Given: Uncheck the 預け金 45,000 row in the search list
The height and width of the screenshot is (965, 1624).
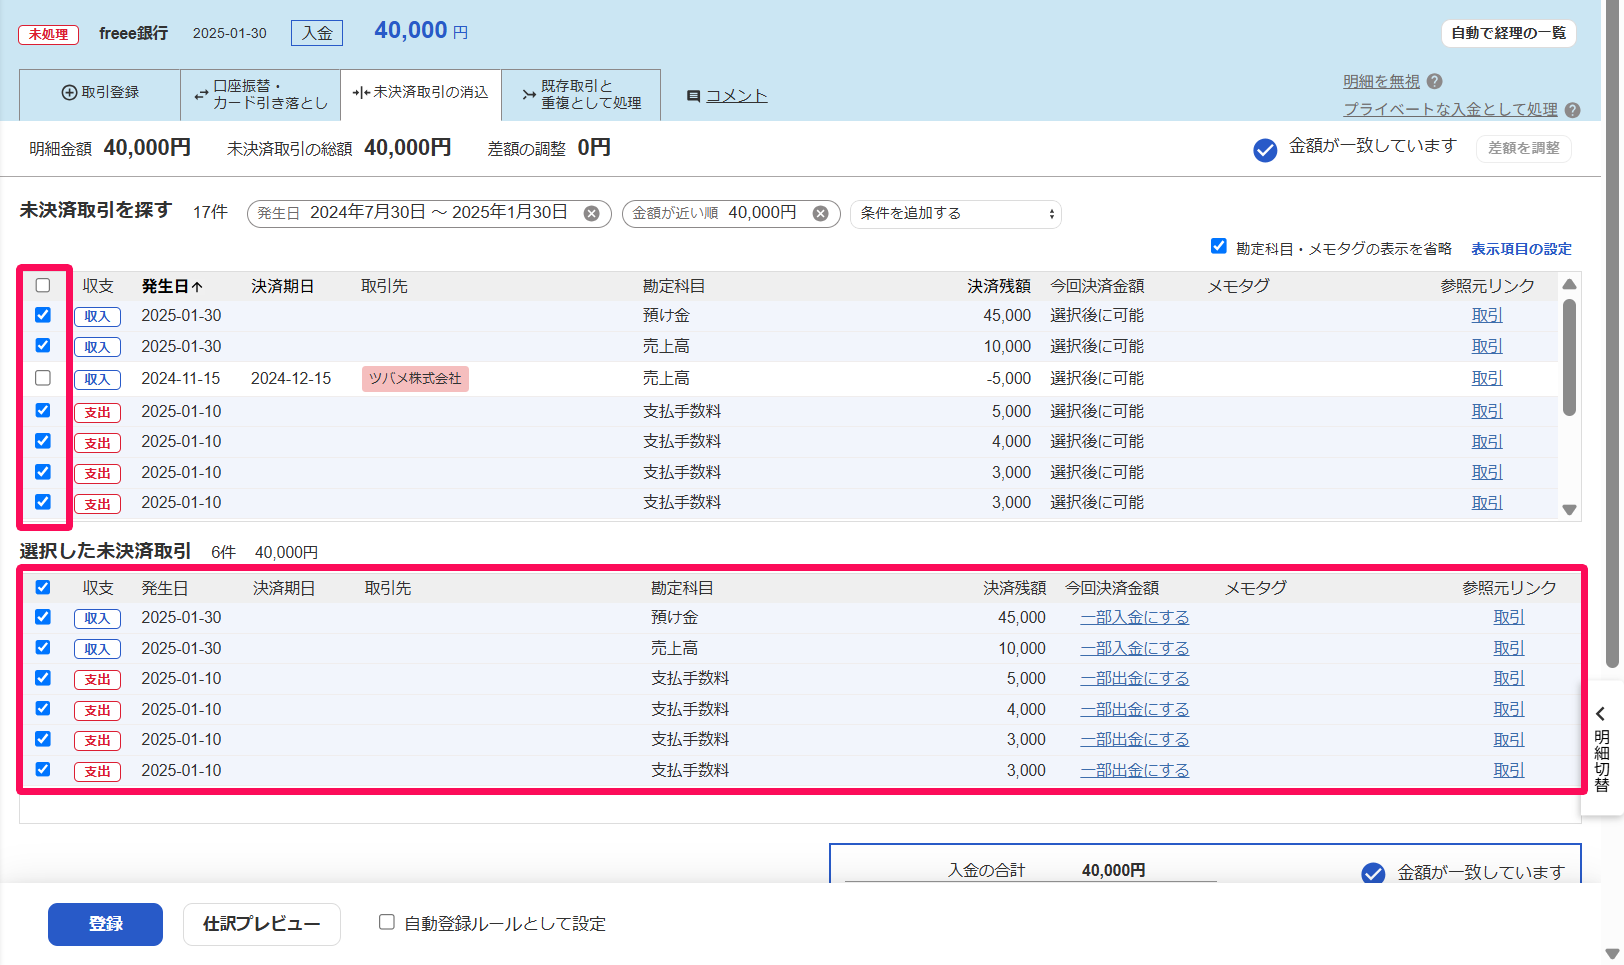Looking at the screenshot, I should (43, 315).
